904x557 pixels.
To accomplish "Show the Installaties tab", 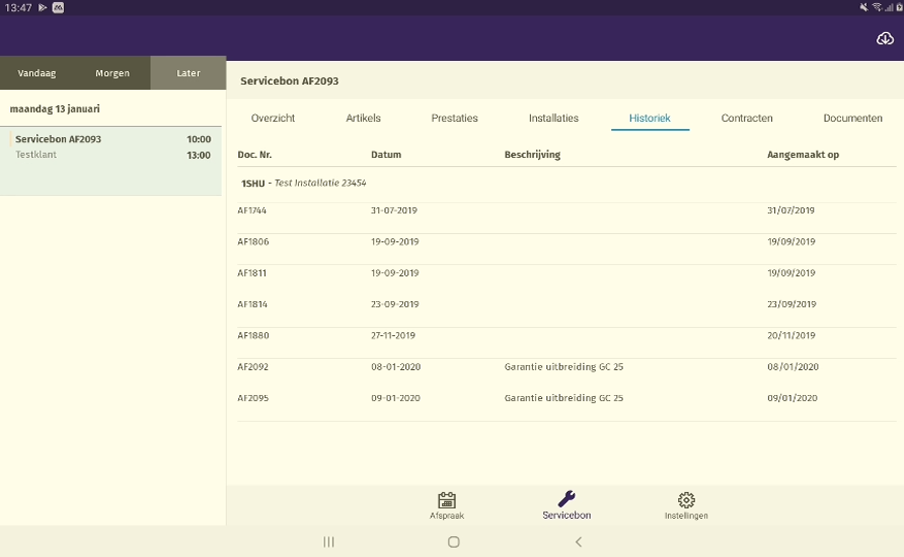I will (553, 118).
